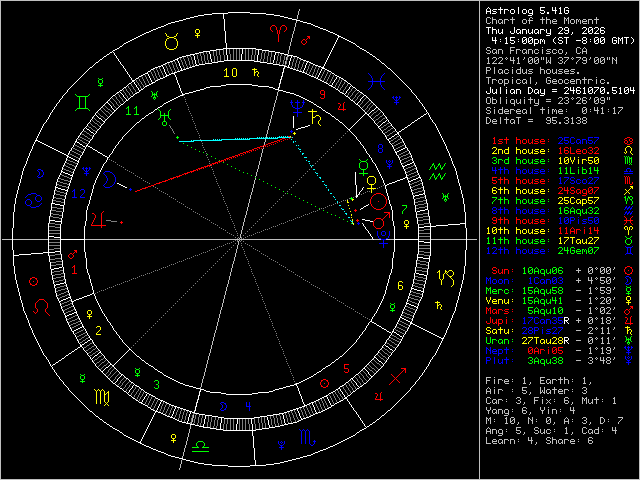This screenshot has height=480, width=640.
Task: Click the Sagittarius arrow glyph in outer ring
Action: coord(398,376)
